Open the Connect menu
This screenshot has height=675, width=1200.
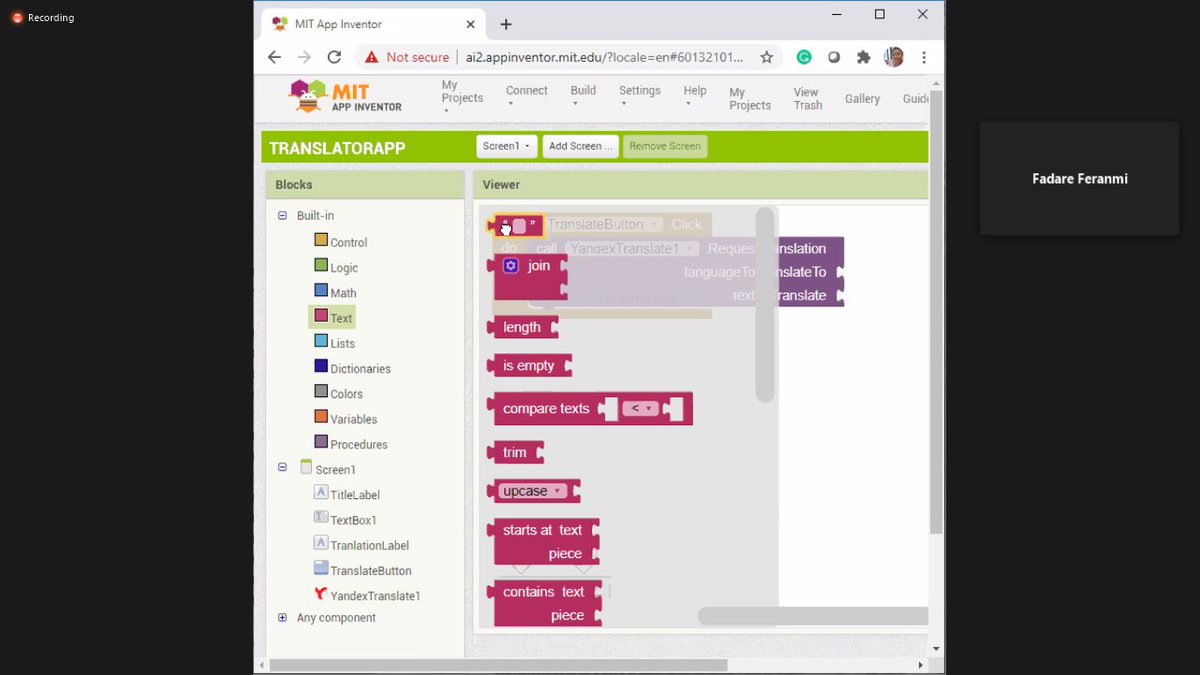526,96
